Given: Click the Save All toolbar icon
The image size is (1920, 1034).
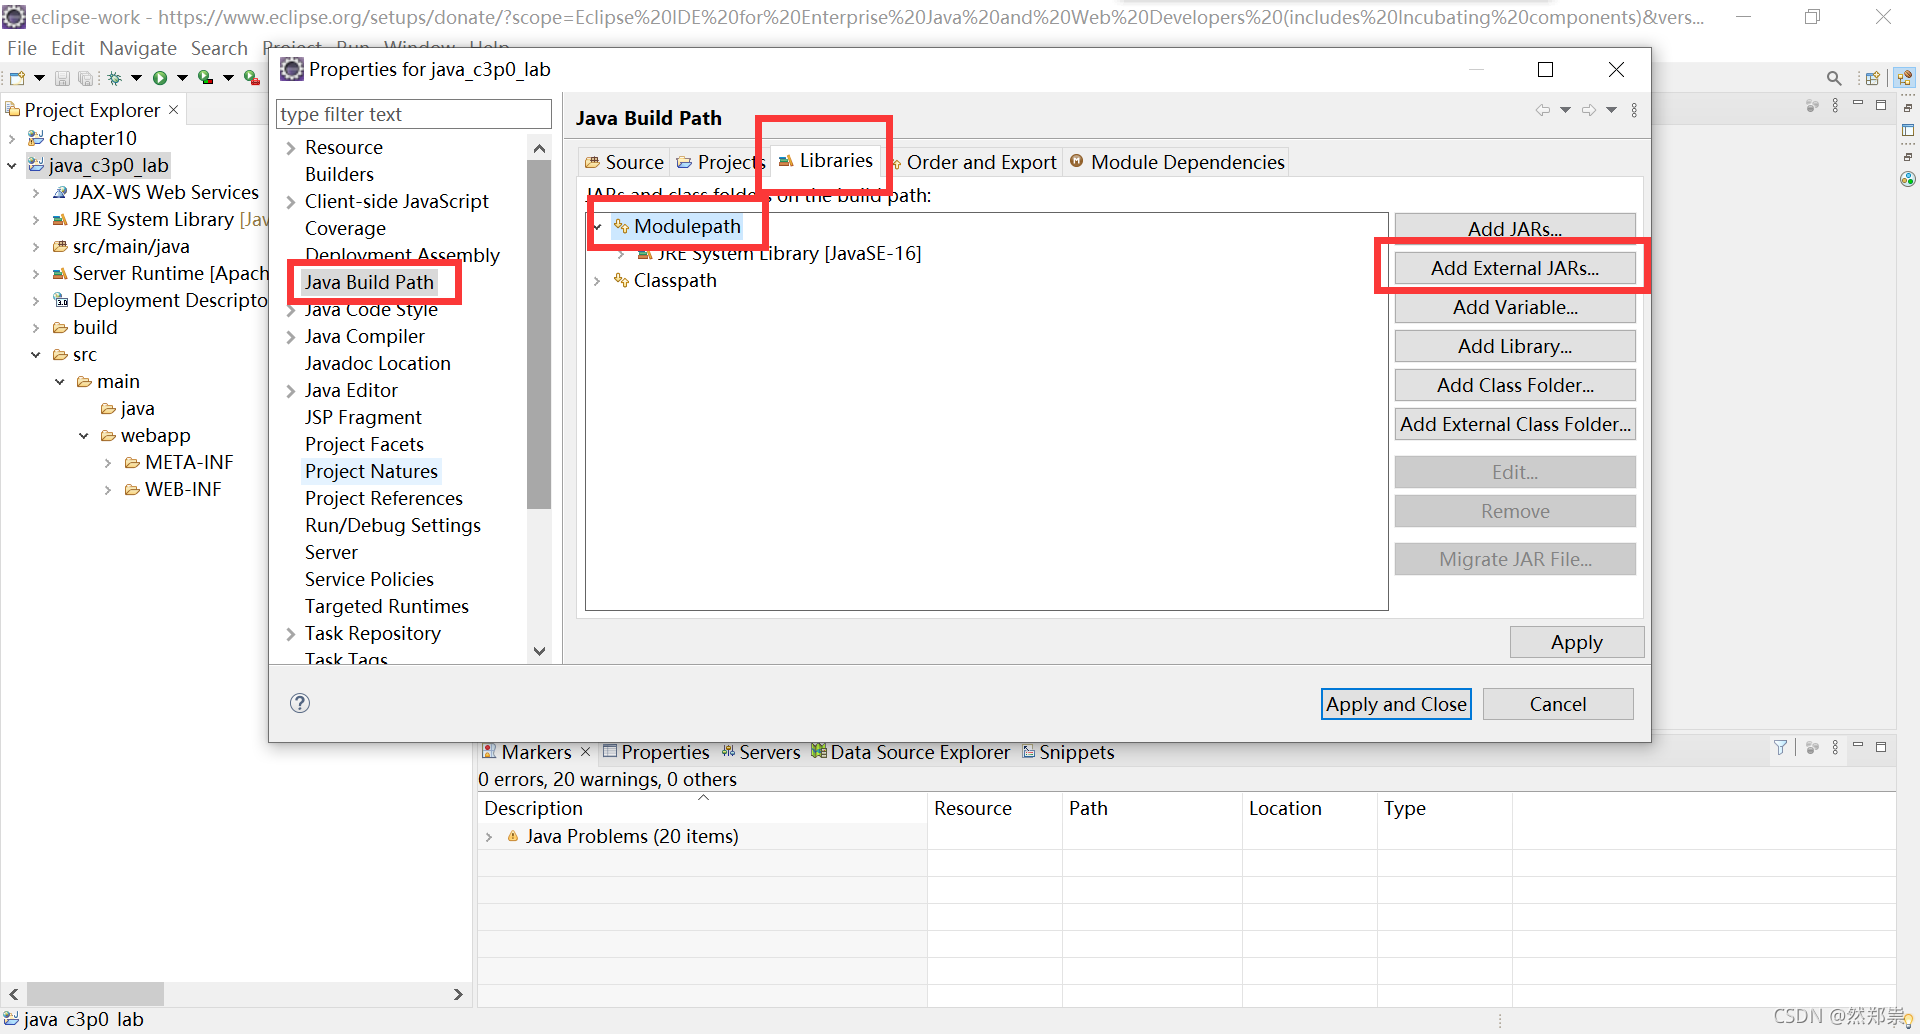Looking at the screenshot, I should click(86, 78).
